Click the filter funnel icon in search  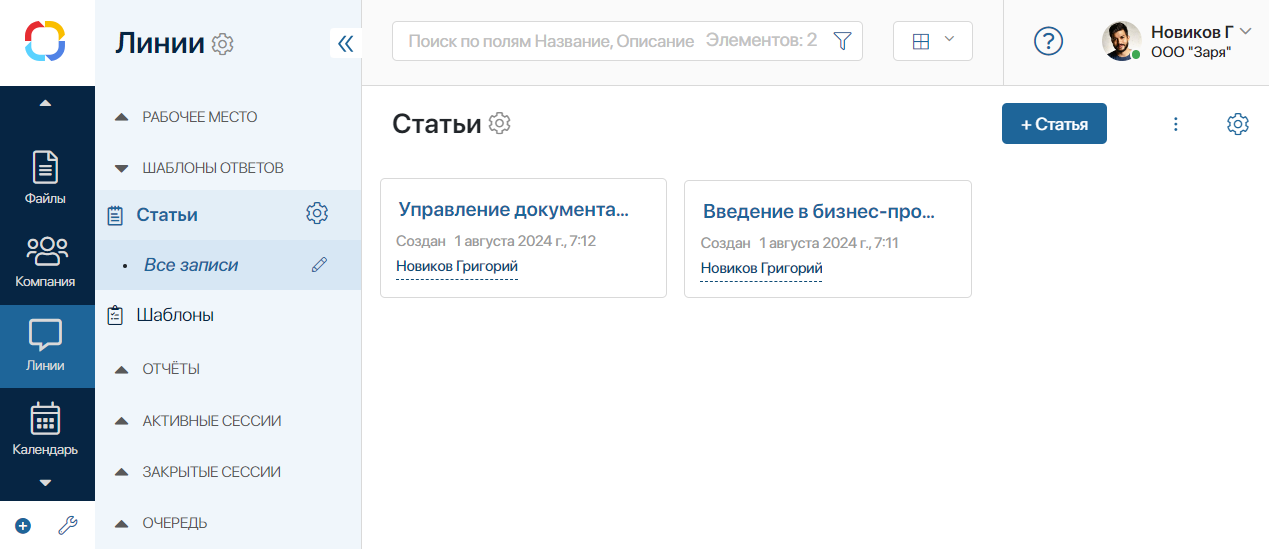[842, 41]
